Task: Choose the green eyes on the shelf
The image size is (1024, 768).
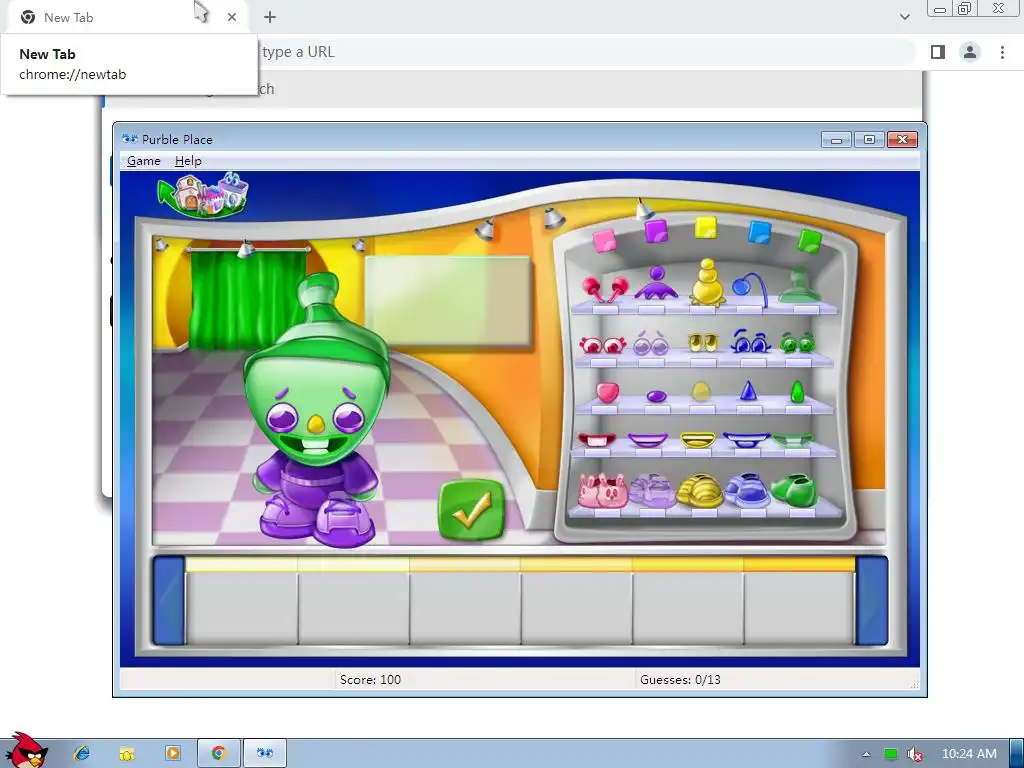Action: pos(797,342)
